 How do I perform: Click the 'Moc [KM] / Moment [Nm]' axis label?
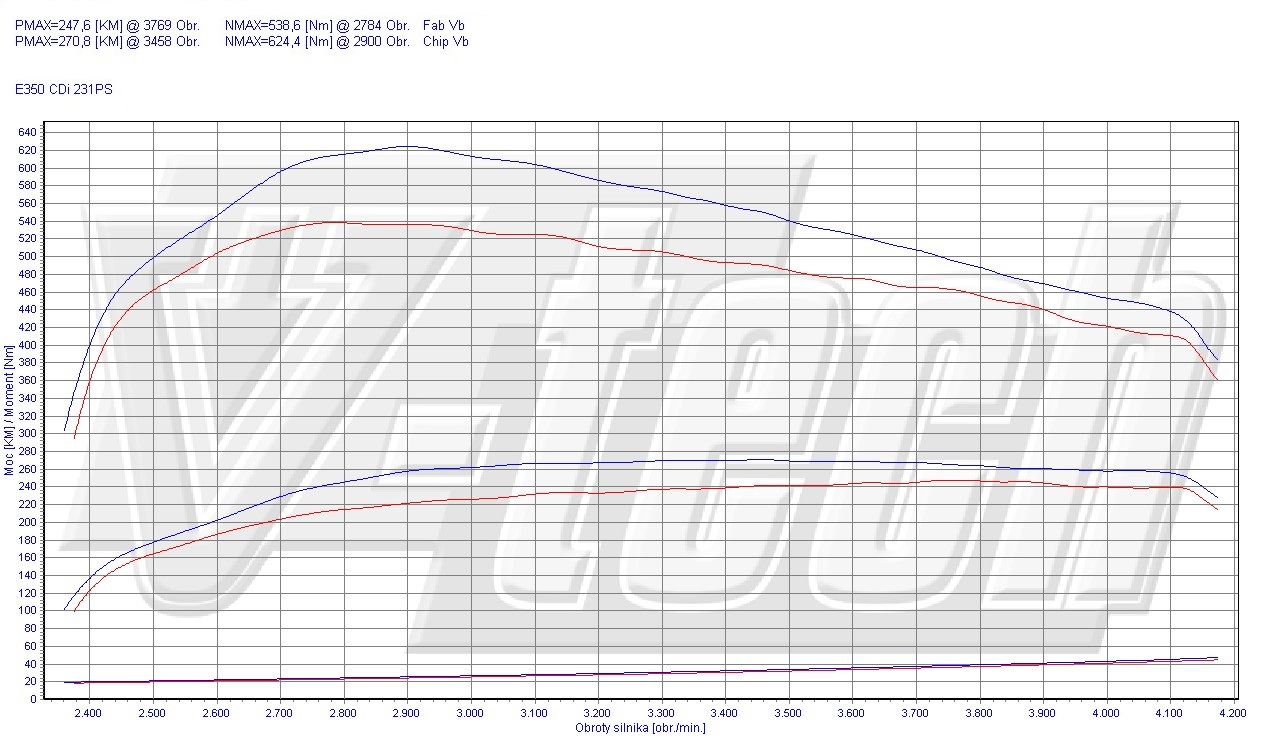[x=9, y=408]
